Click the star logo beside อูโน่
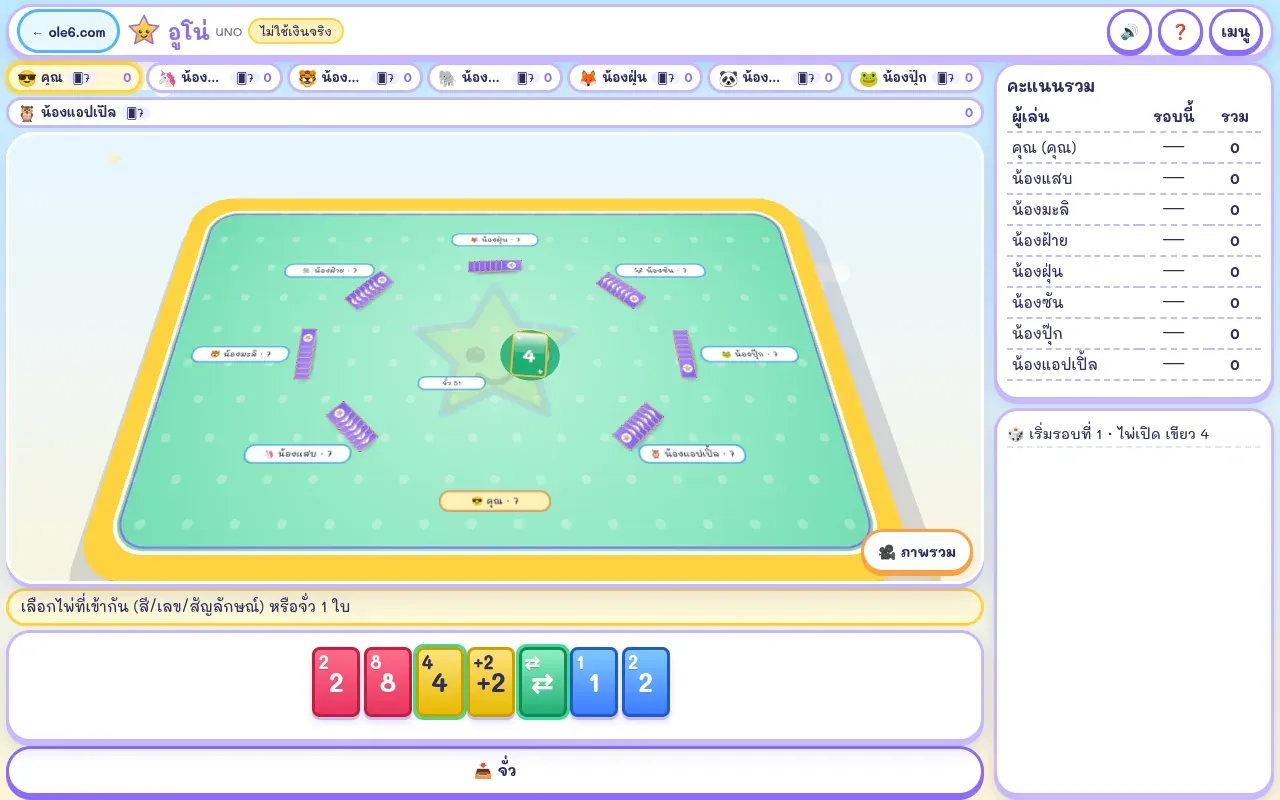The height and width of the screenshot is (800, 1280). 144,31
